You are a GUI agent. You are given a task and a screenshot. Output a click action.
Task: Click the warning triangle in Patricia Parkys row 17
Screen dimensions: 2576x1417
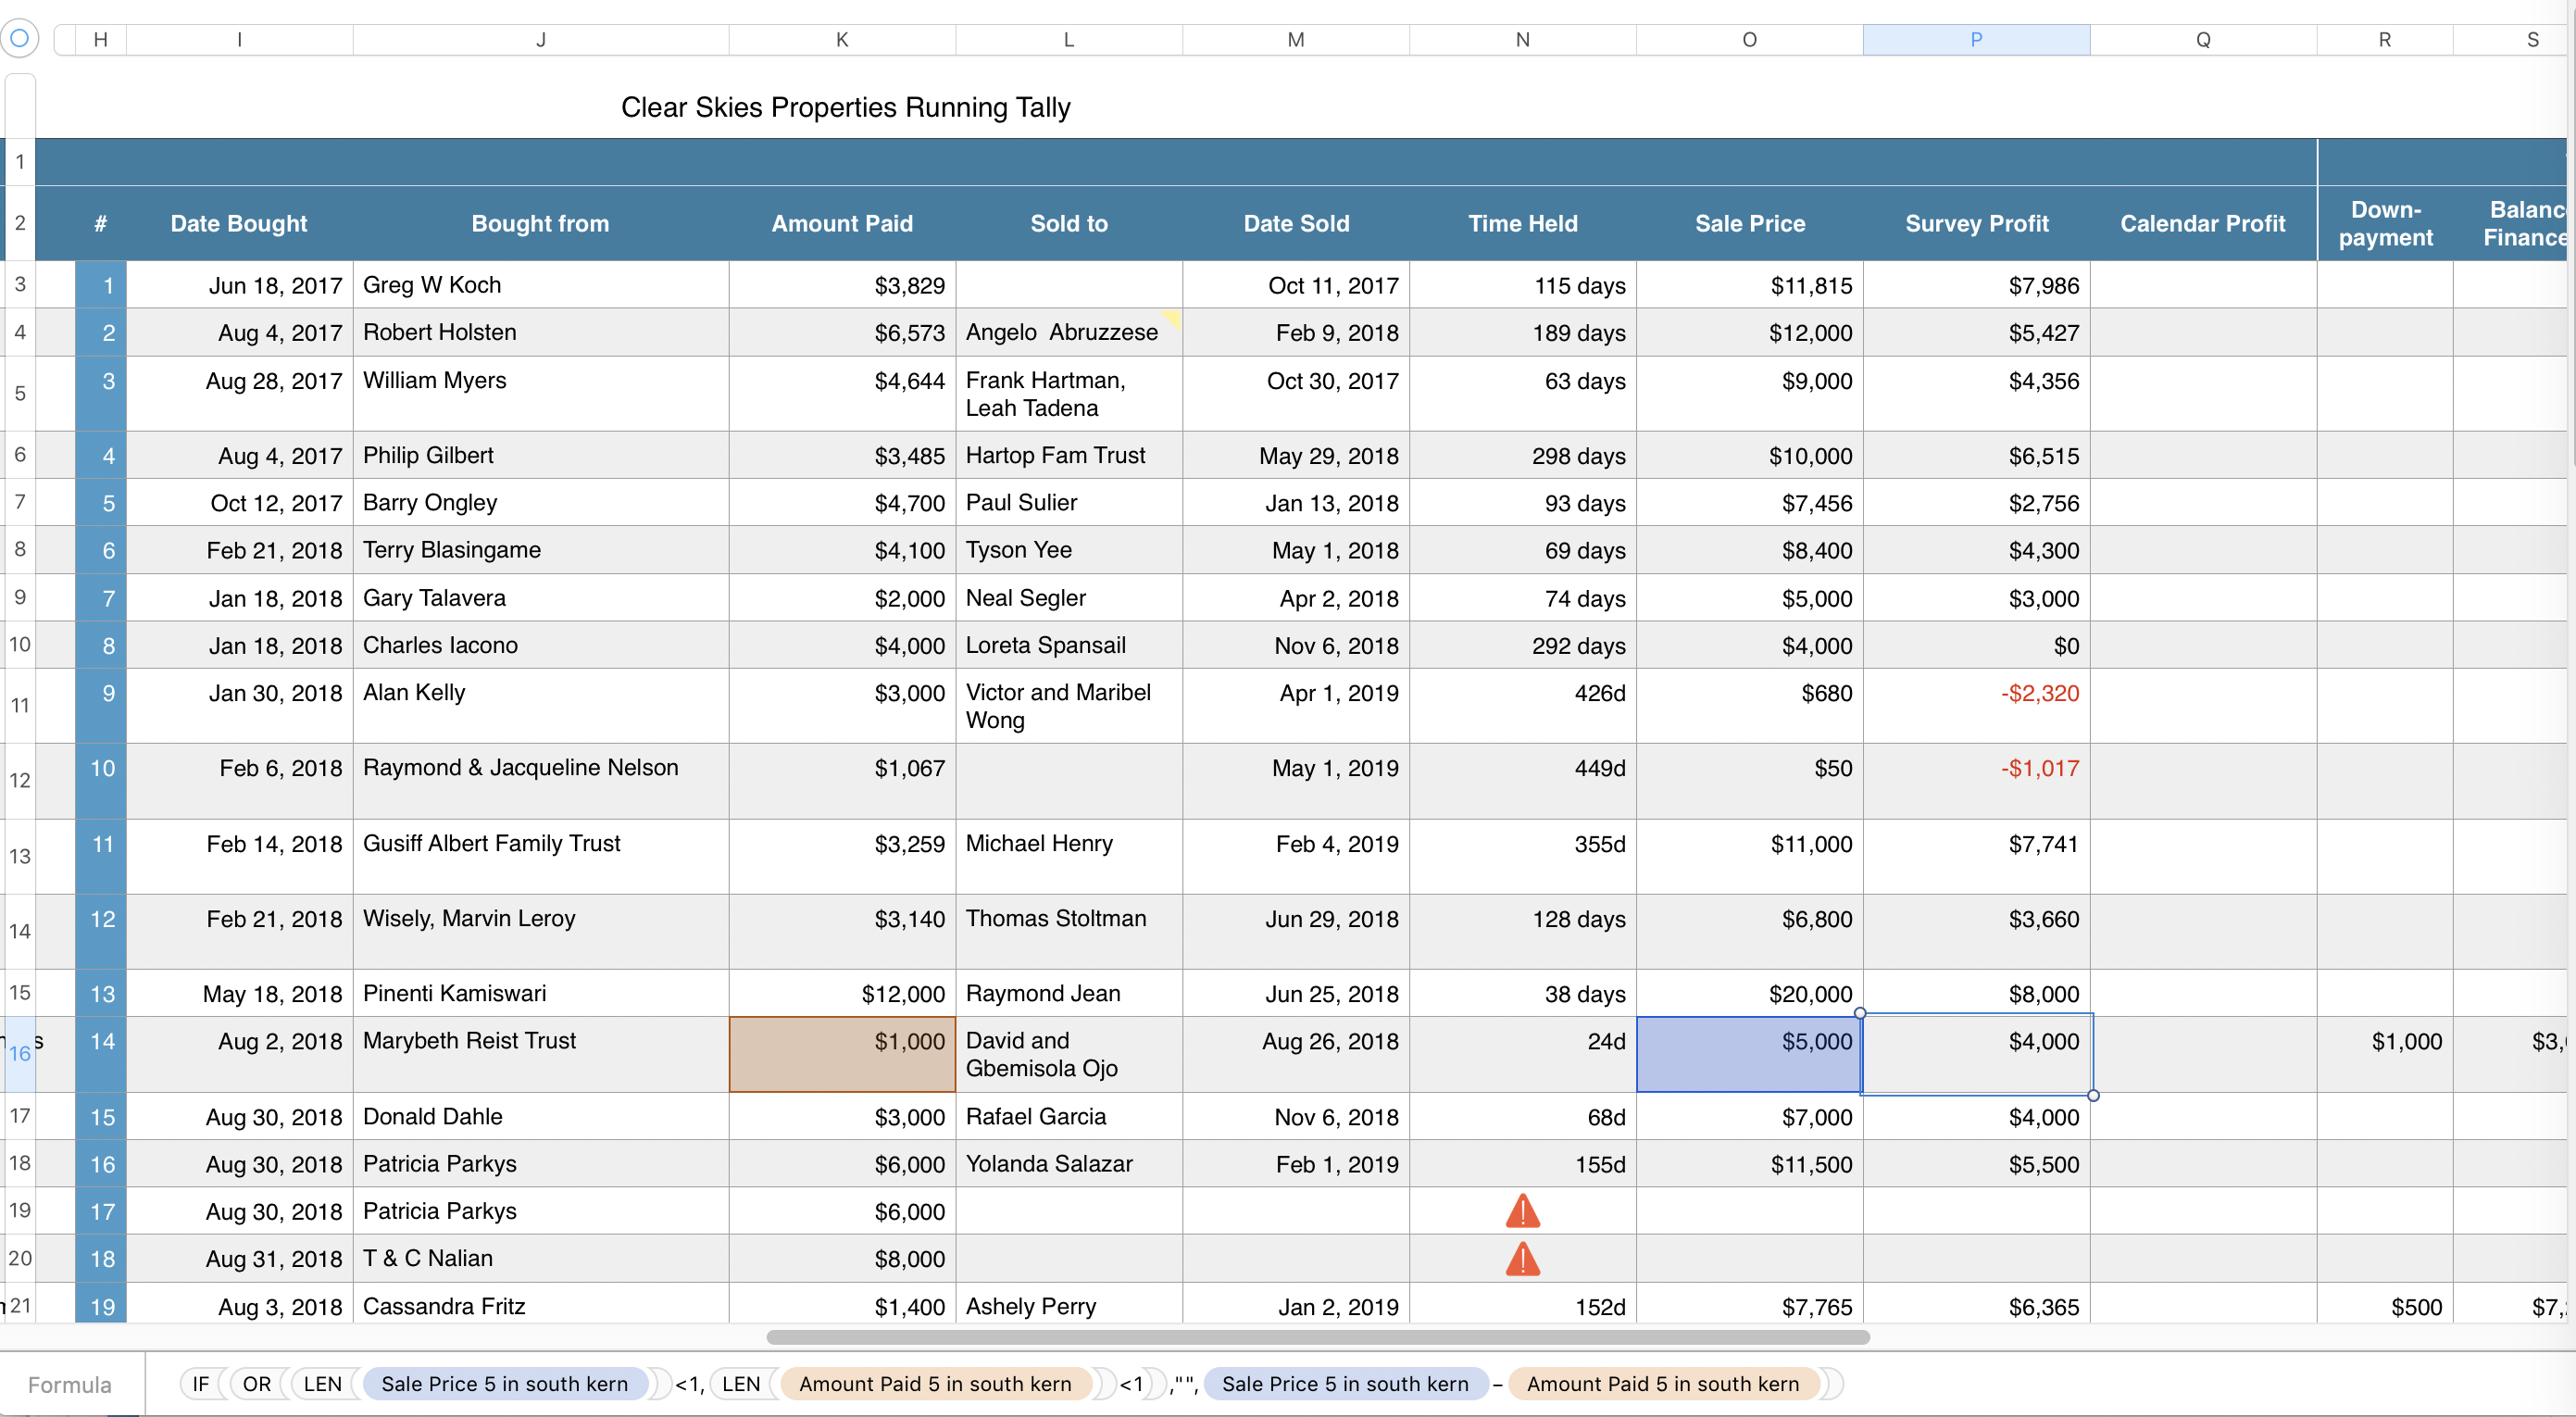(x=1522, y=1211)
